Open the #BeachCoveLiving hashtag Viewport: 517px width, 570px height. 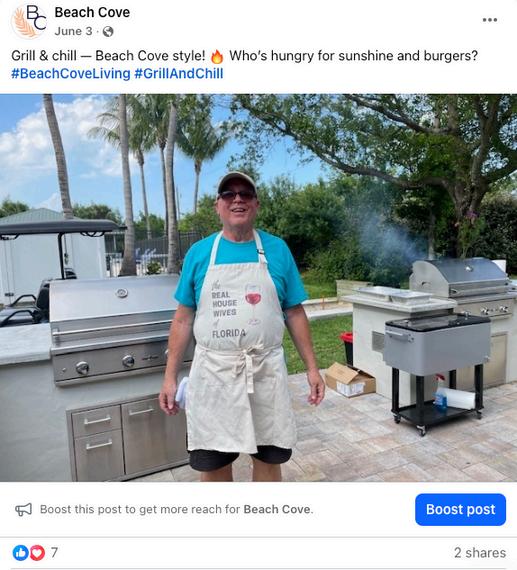(x=71, y=73)
